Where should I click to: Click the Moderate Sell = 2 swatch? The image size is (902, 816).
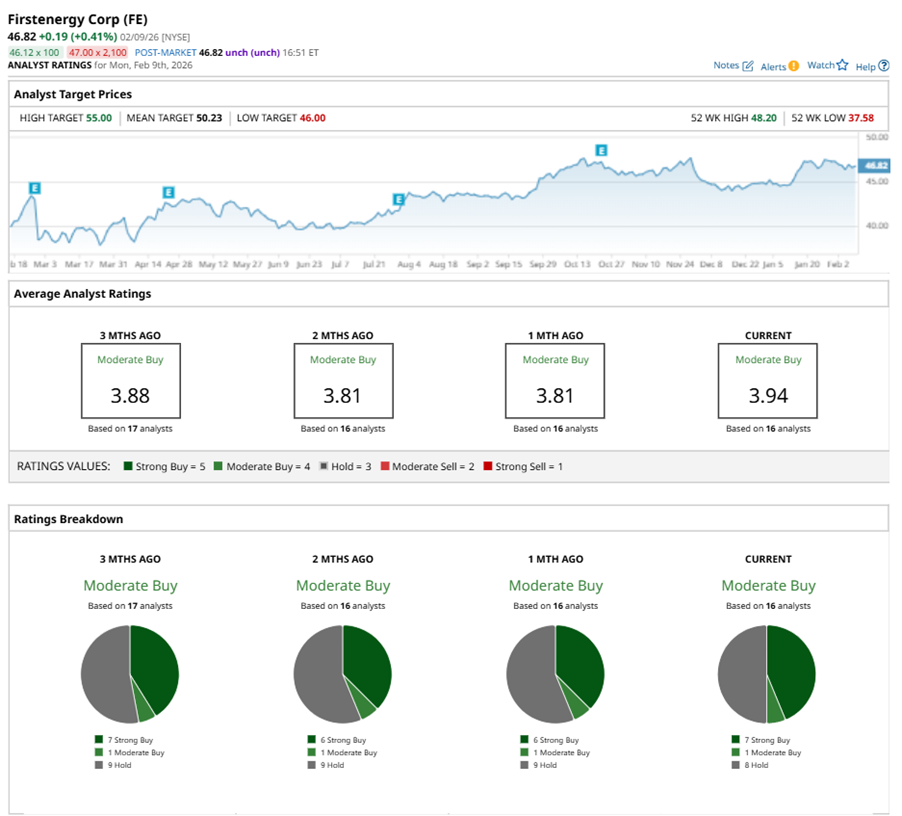(x=385, y=466)
